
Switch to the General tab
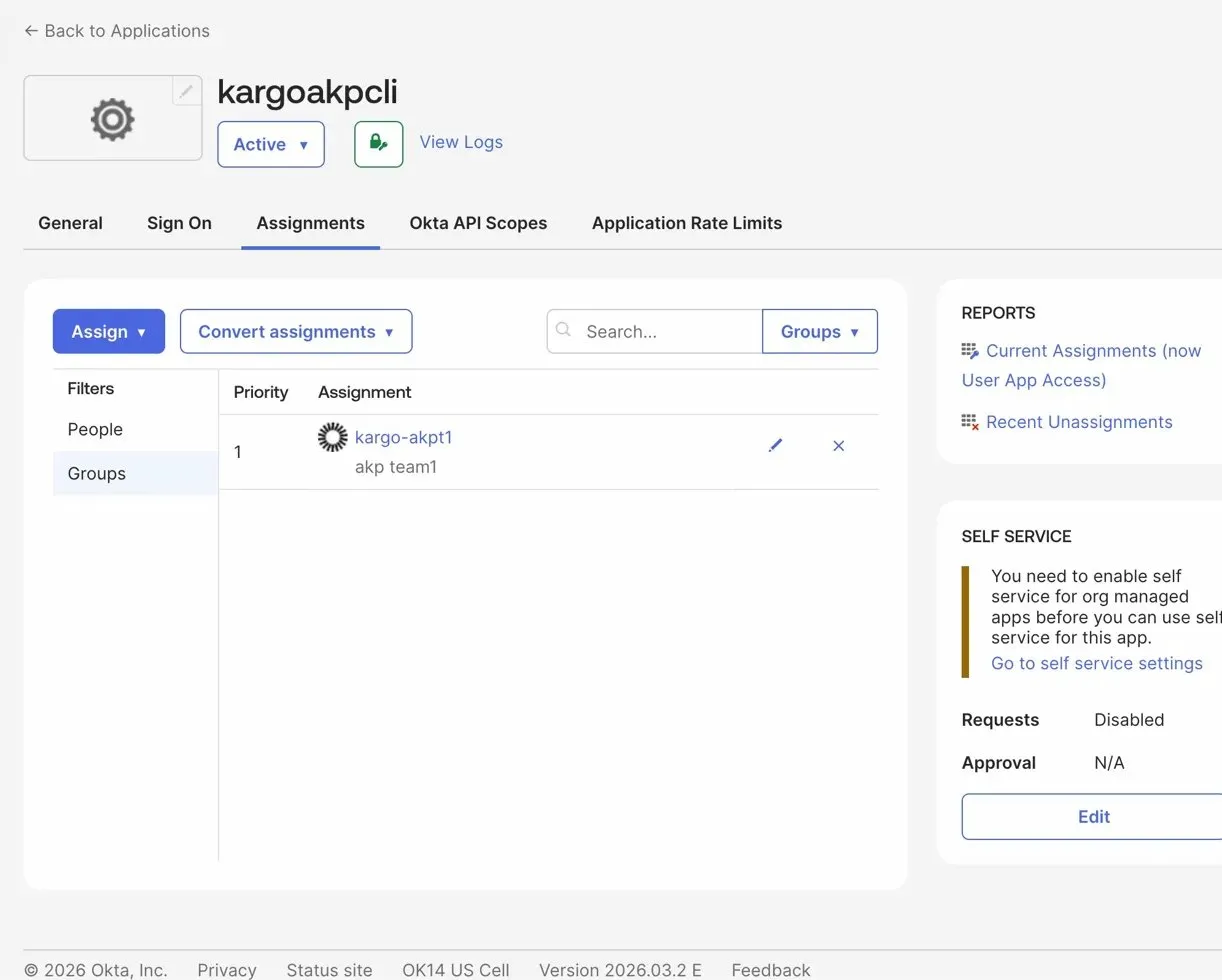70,223
